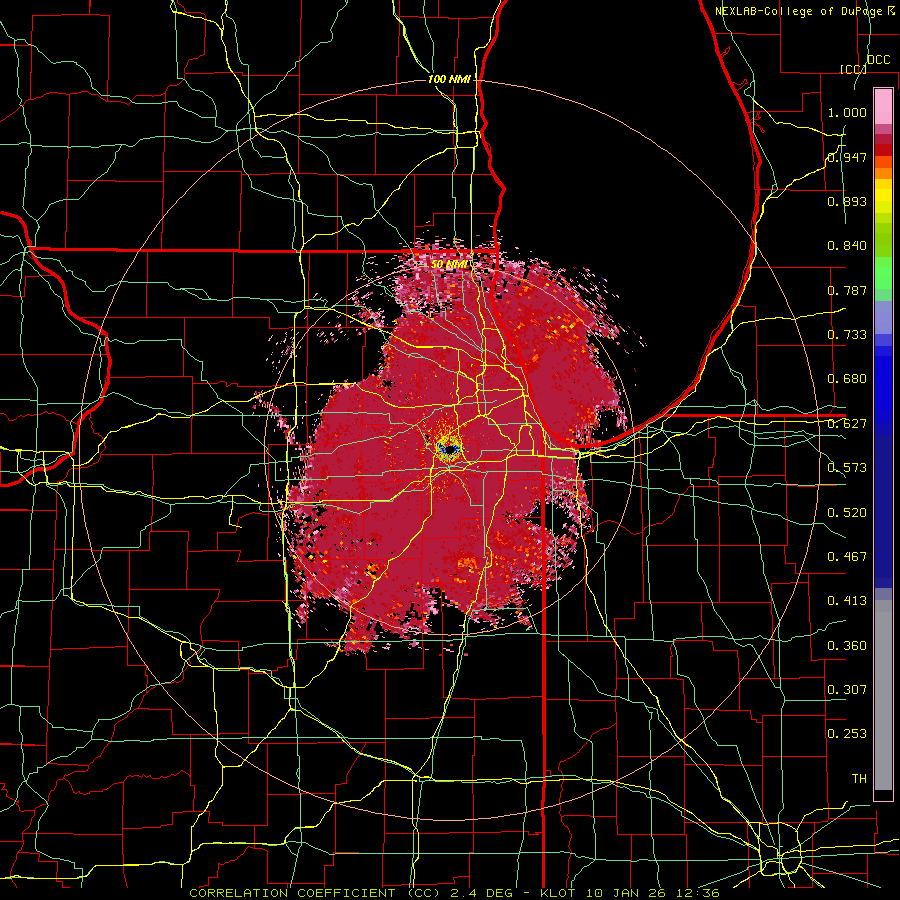
Task: Click the radar site center with blue pixels
Action: 448,448
